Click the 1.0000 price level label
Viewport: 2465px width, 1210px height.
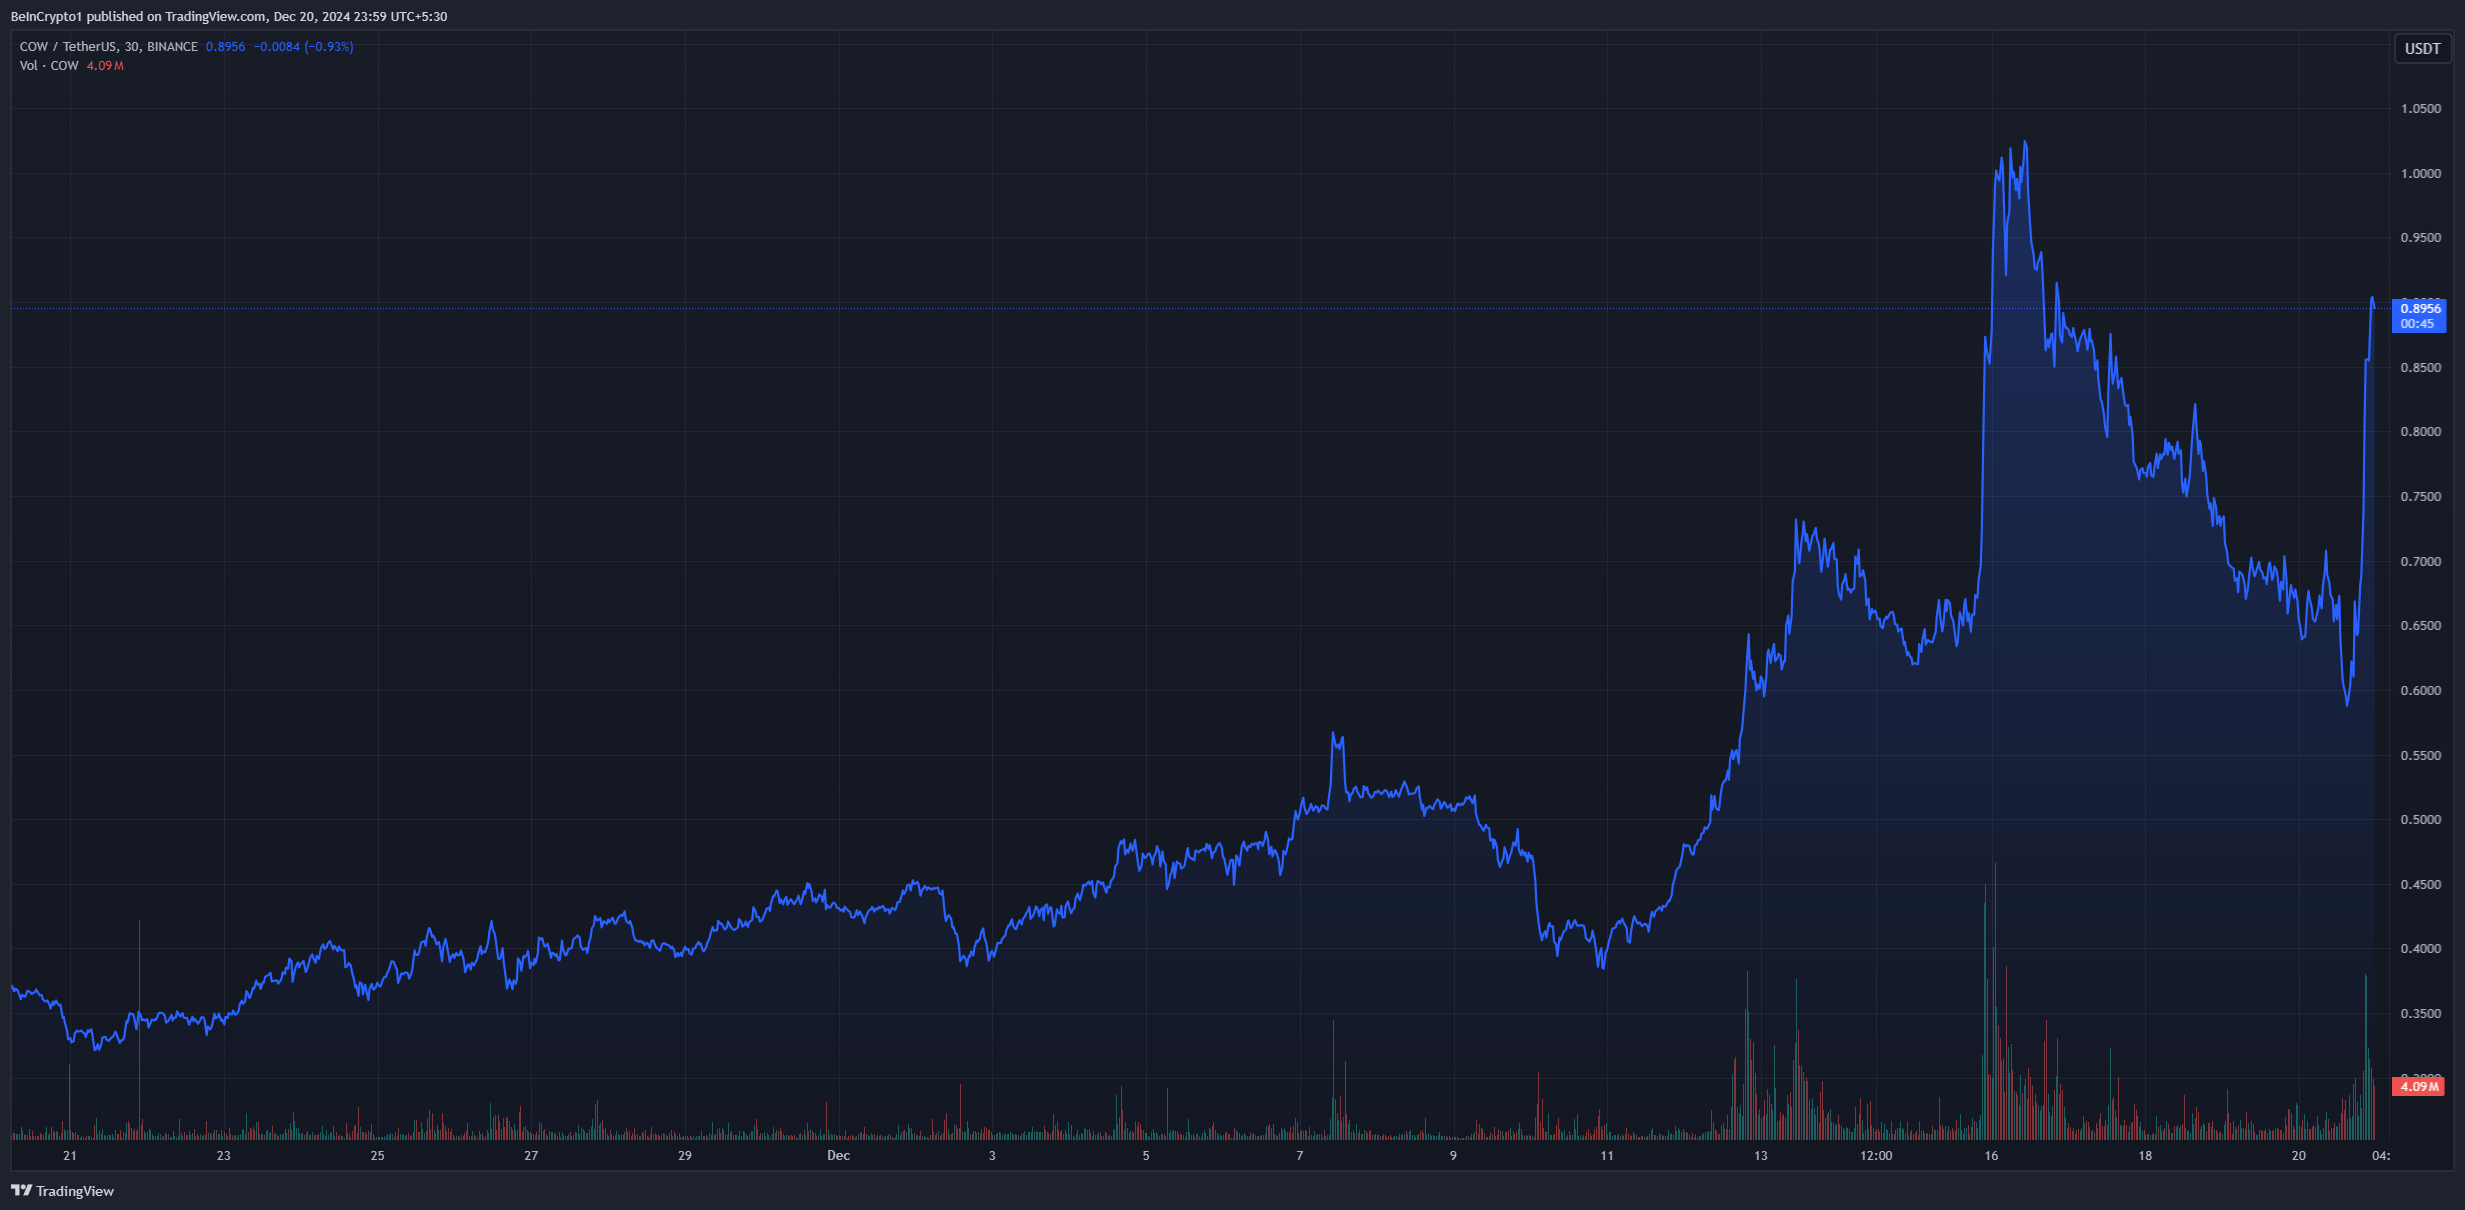[2420, 173]
